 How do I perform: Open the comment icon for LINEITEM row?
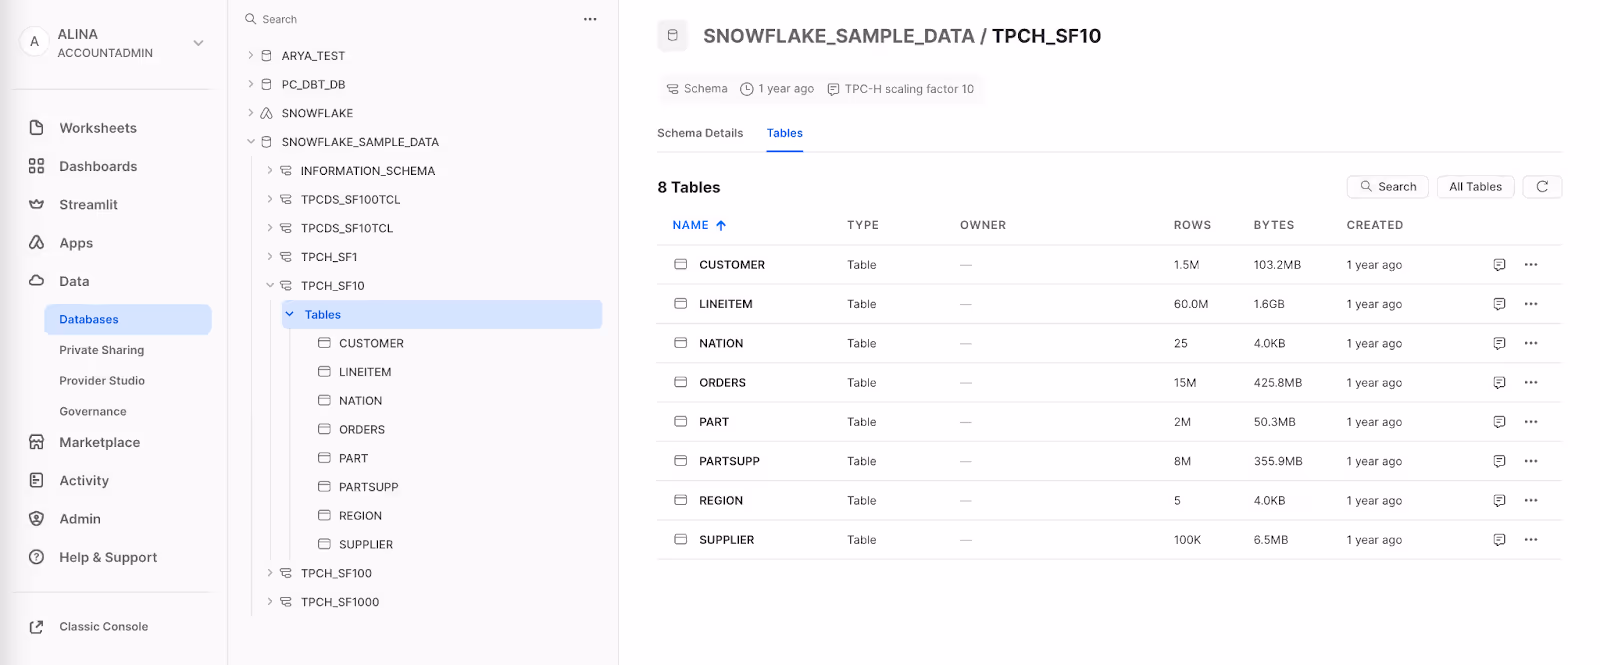pyautogui.click(x=1499, y=304)
